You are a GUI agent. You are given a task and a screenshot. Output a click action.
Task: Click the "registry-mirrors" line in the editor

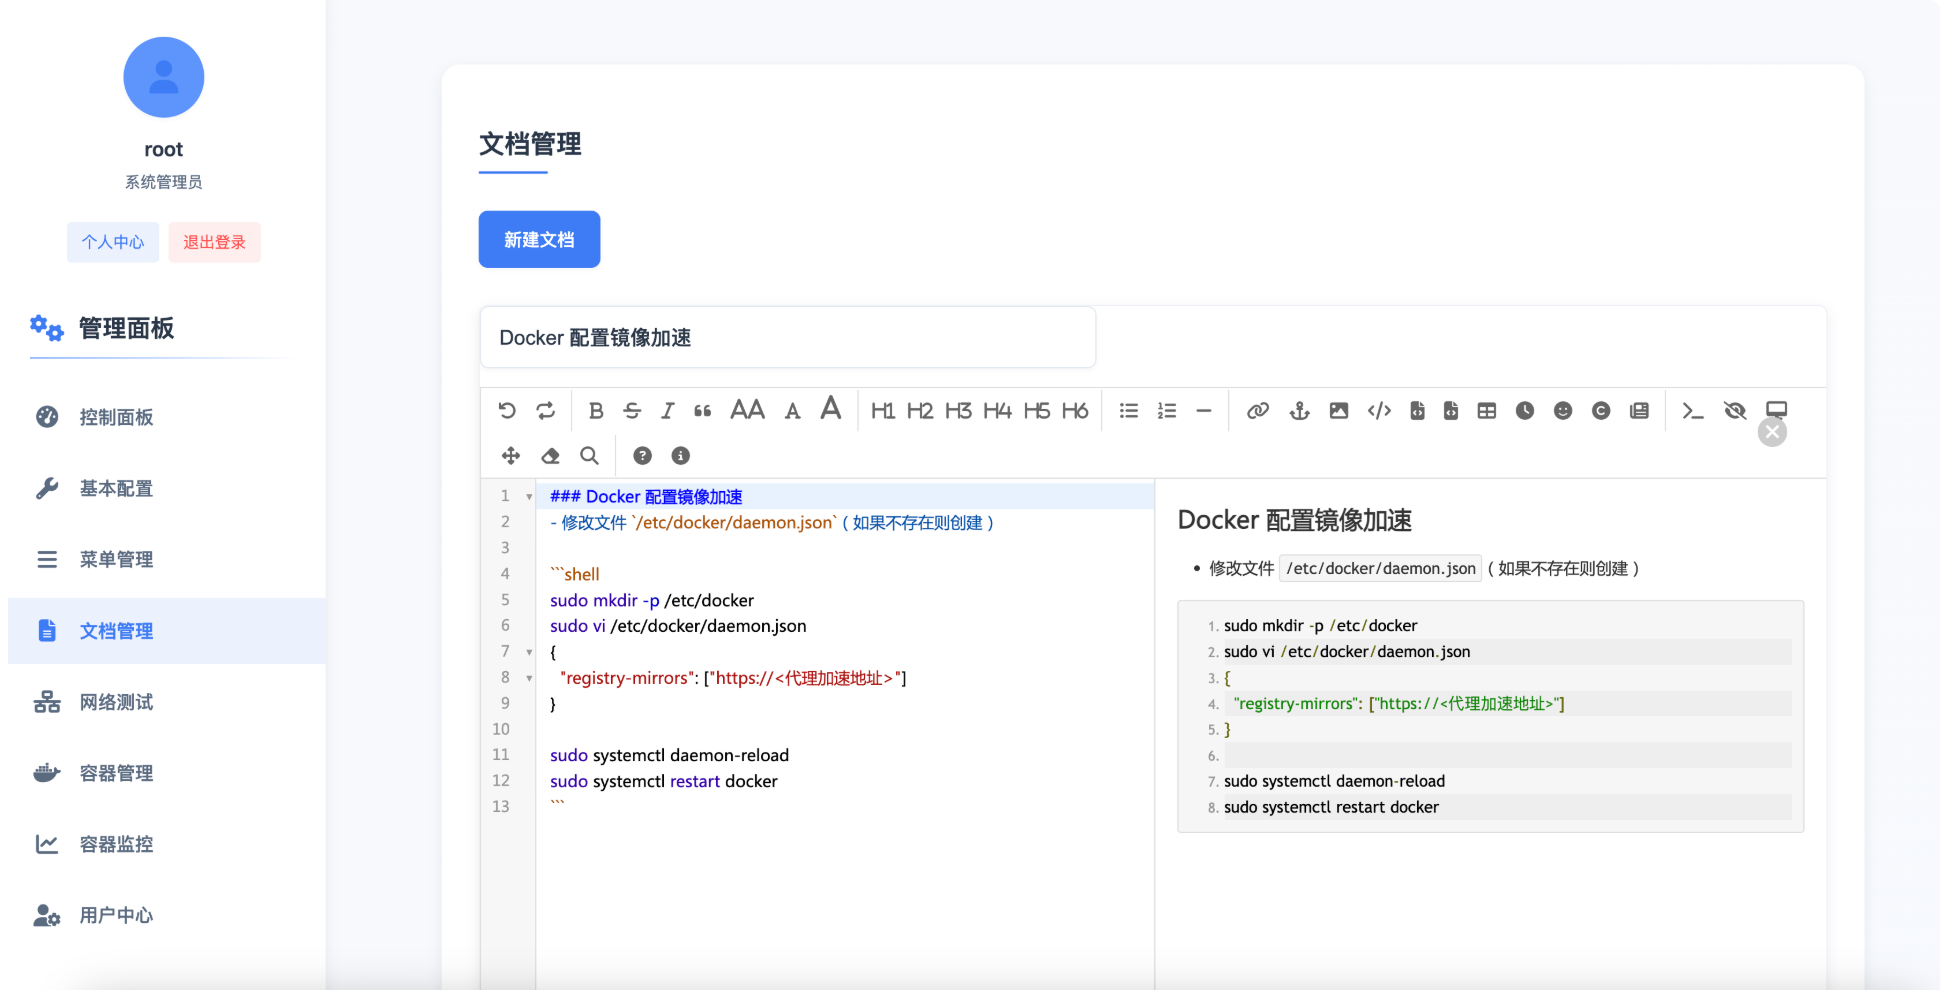[x=733, y=678]
